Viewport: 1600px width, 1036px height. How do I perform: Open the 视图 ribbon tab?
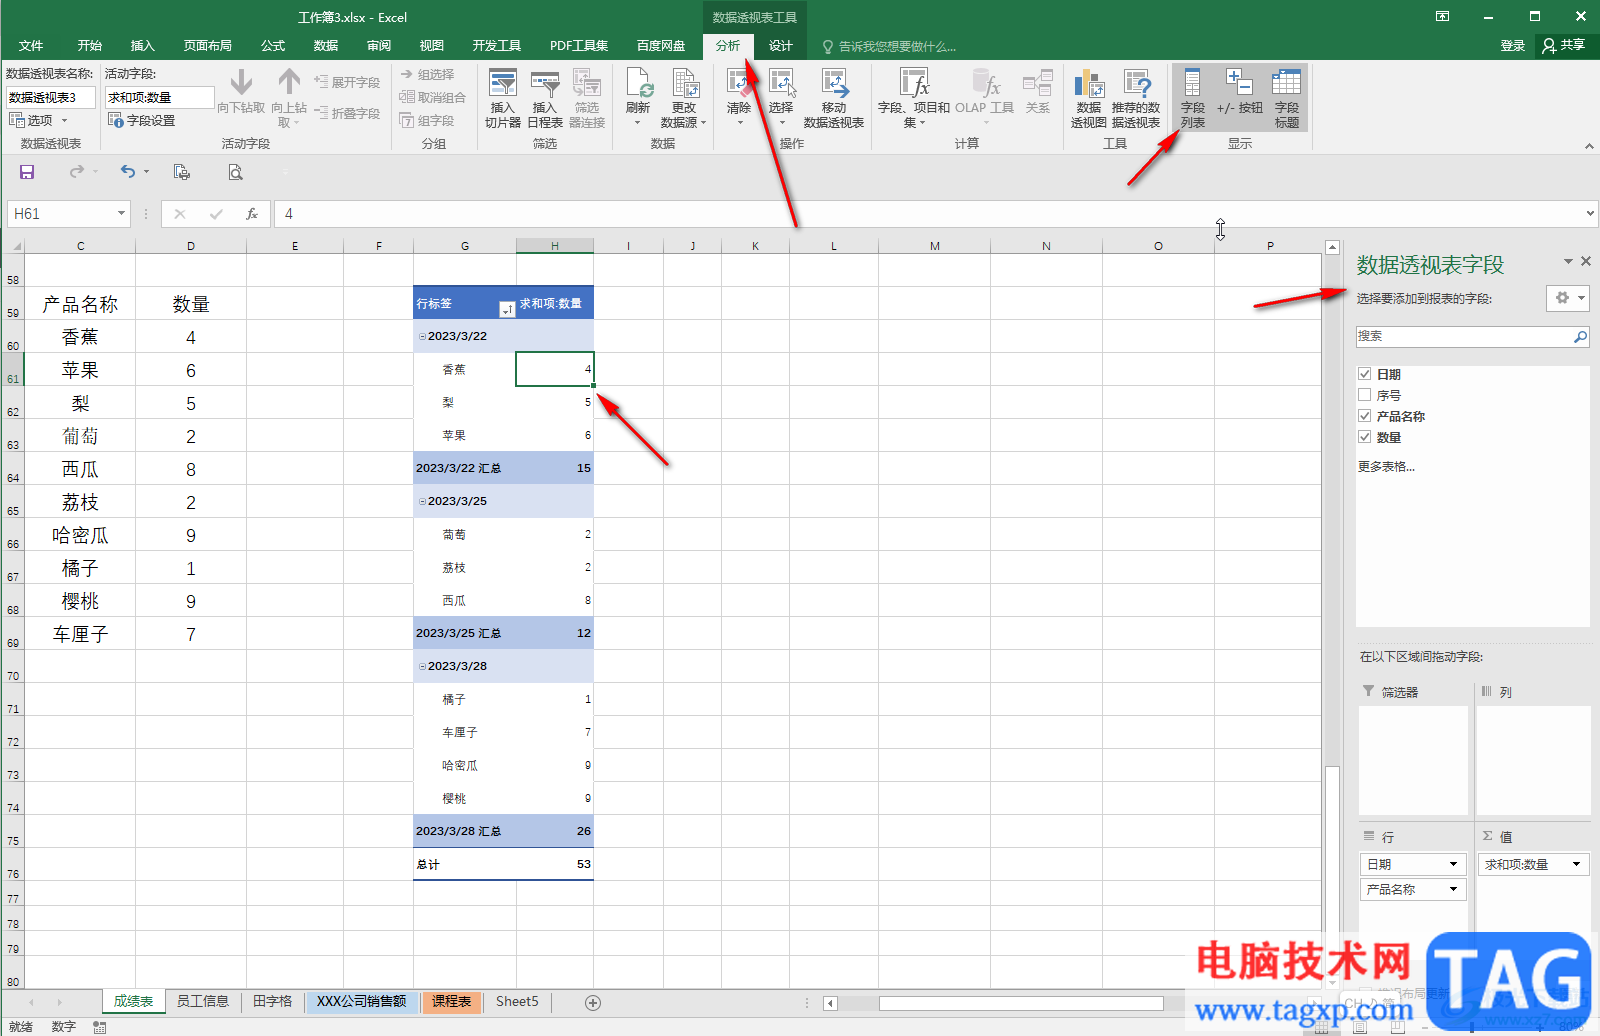[432, 46]
